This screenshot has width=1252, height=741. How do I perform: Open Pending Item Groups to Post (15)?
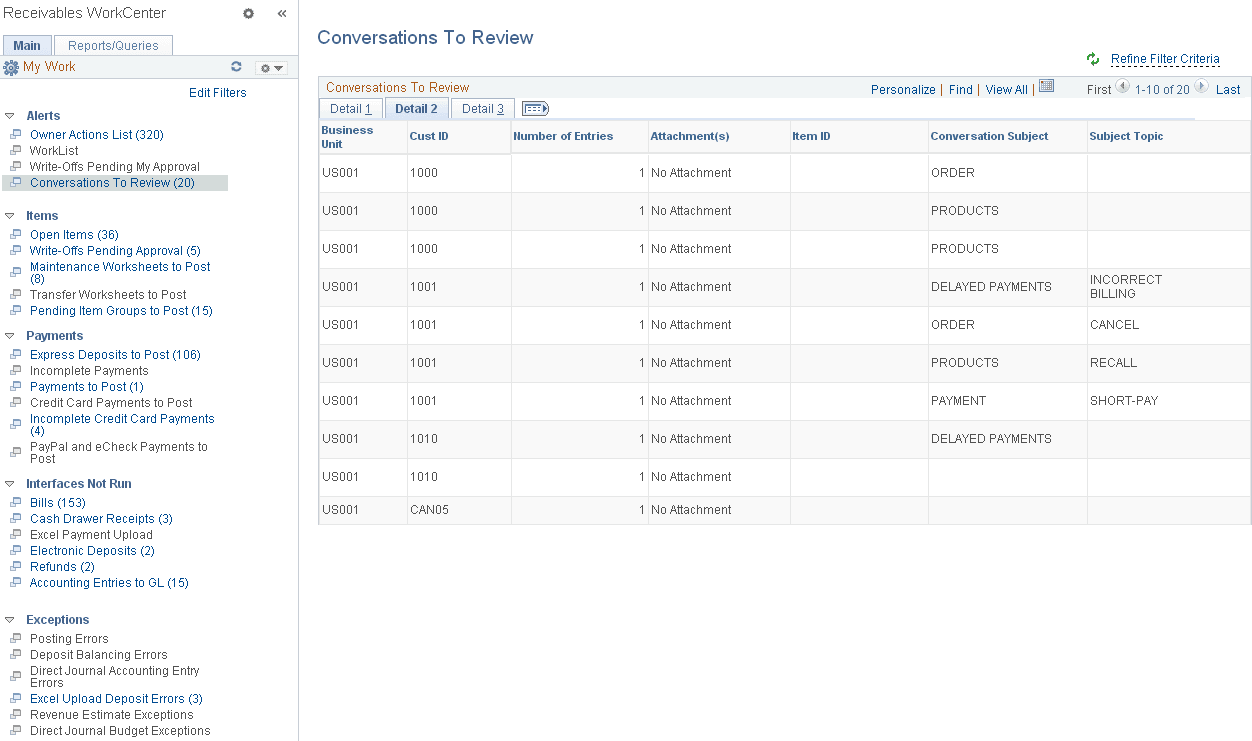pyautogui.click(x=121, y=311)
